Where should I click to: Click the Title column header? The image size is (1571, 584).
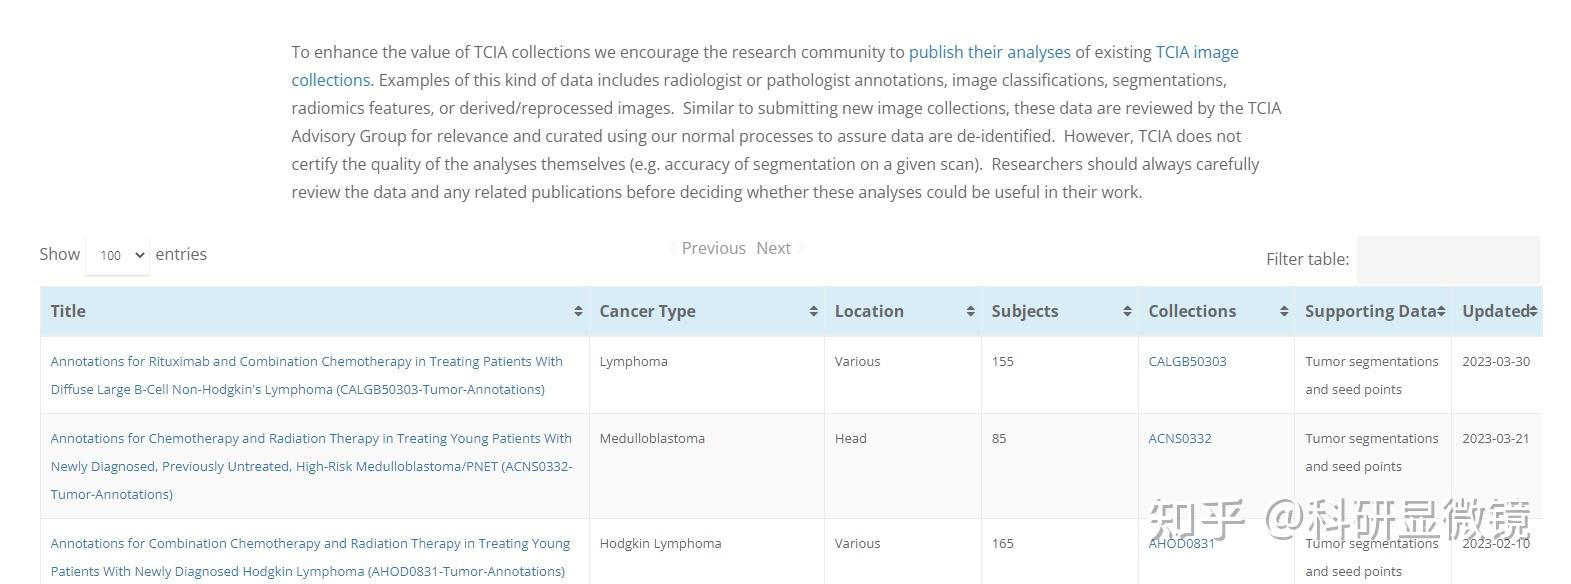(67, 311)
